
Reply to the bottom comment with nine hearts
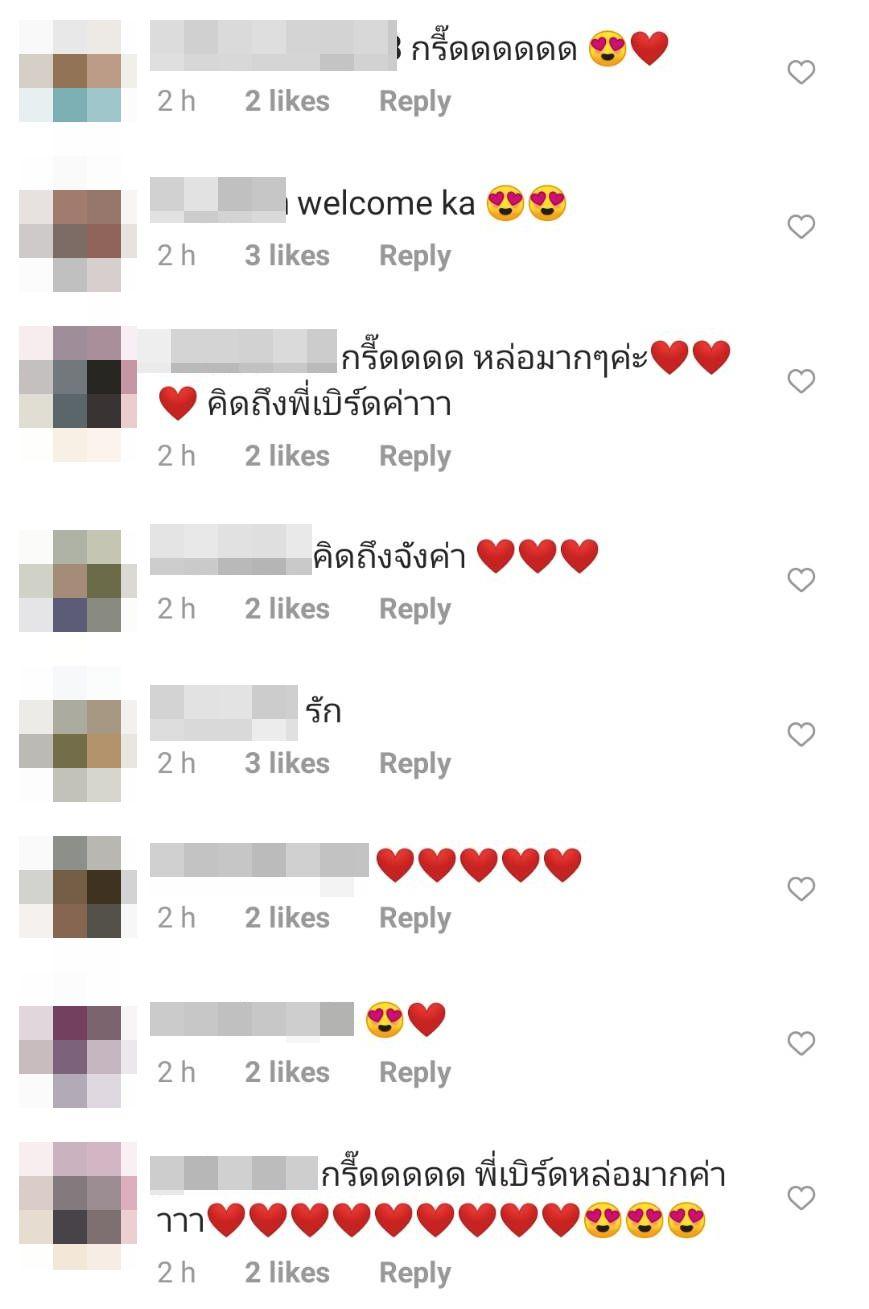click(415, 1273)
